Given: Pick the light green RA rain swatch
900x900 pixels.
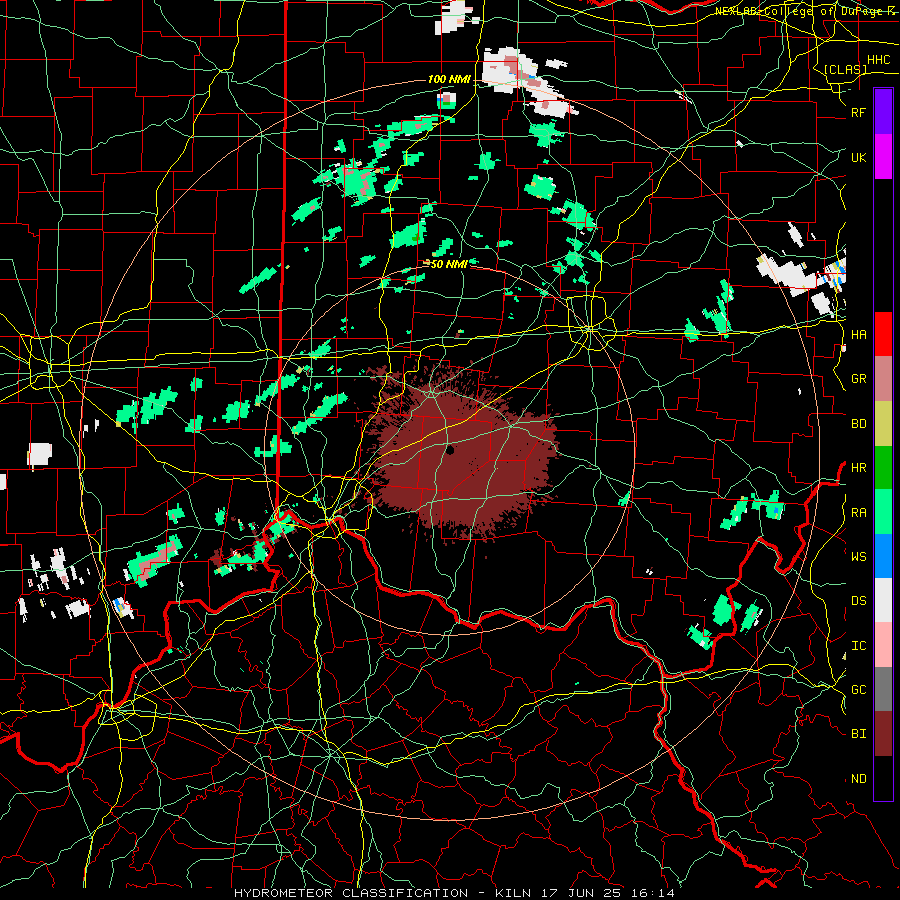Looking at the screenshot, I should click(x=883, y=512).
